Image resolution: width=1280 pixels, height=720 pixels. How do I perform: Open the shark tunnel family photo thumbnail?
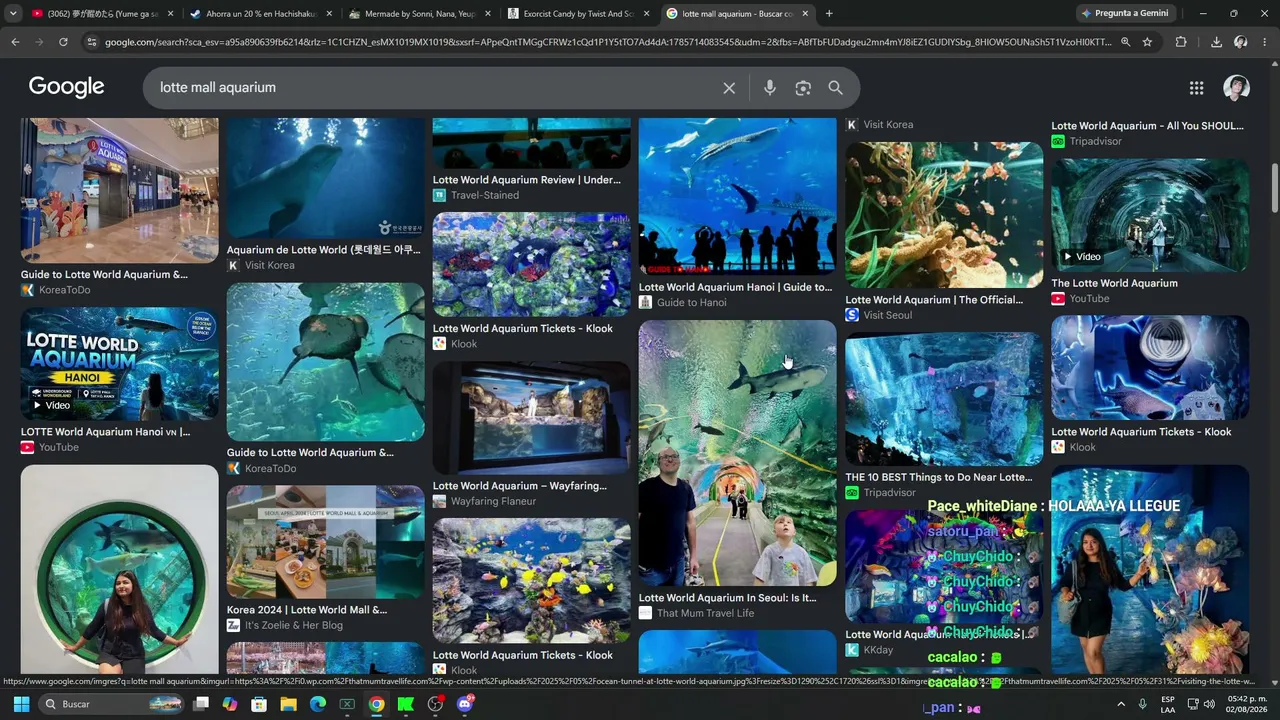coord(737,453)
